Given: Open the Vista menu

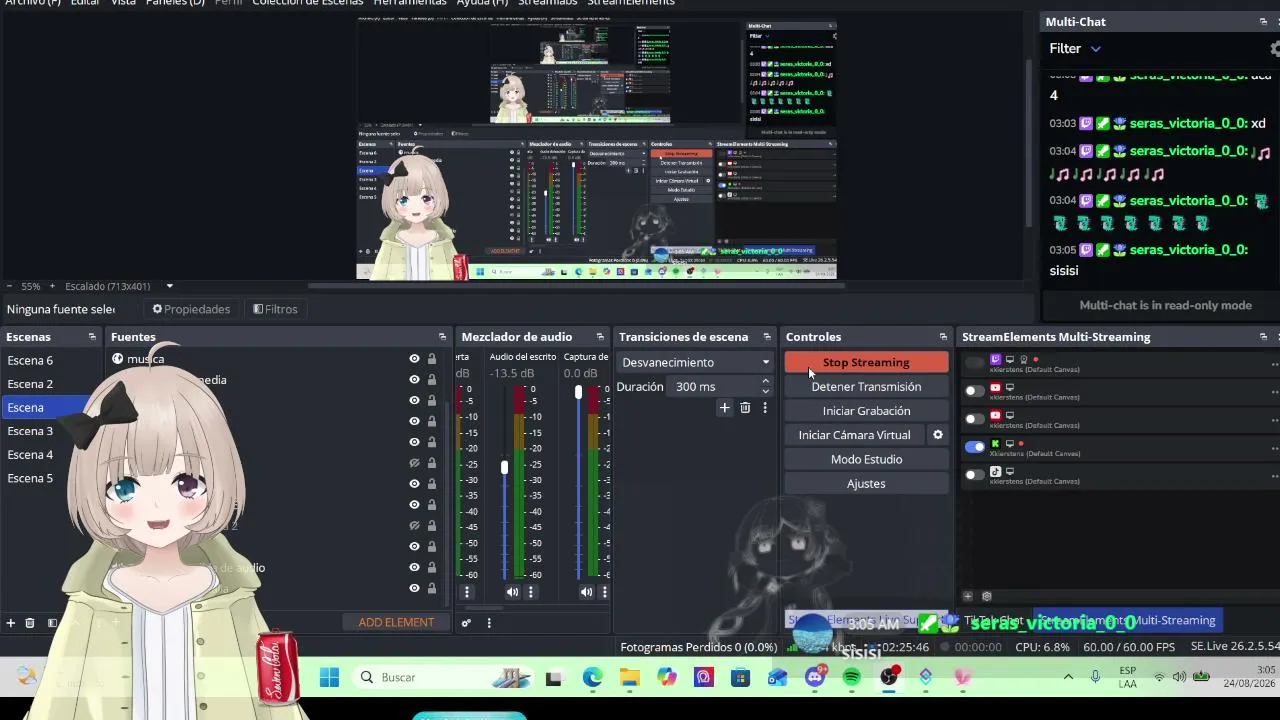Looking at the screenshot, I should (123, 3).
